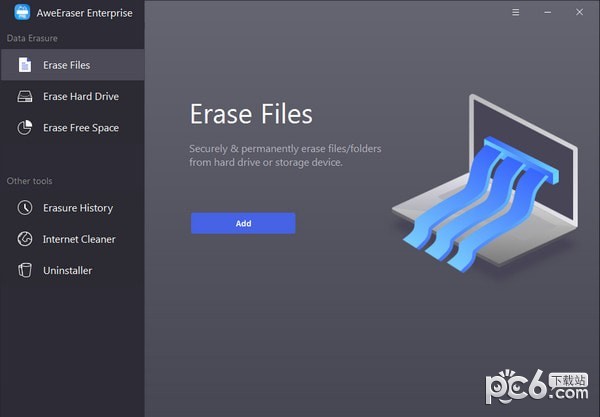Minimize the AweEraser window
This screenshot has width=600, height=417.
pos(548,12)
